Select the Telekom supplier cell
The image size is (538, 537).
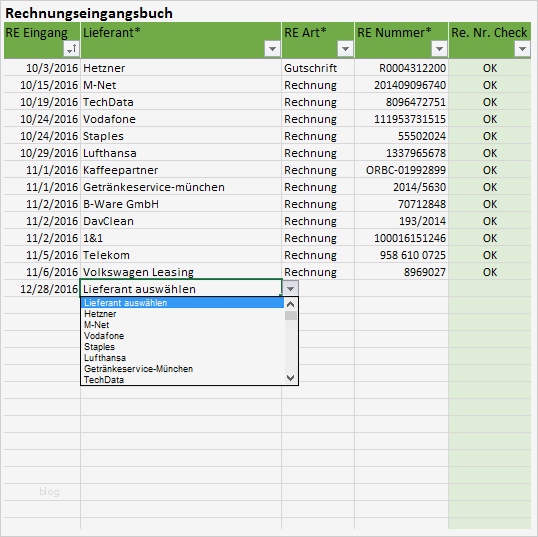click(x=181, y=255)
